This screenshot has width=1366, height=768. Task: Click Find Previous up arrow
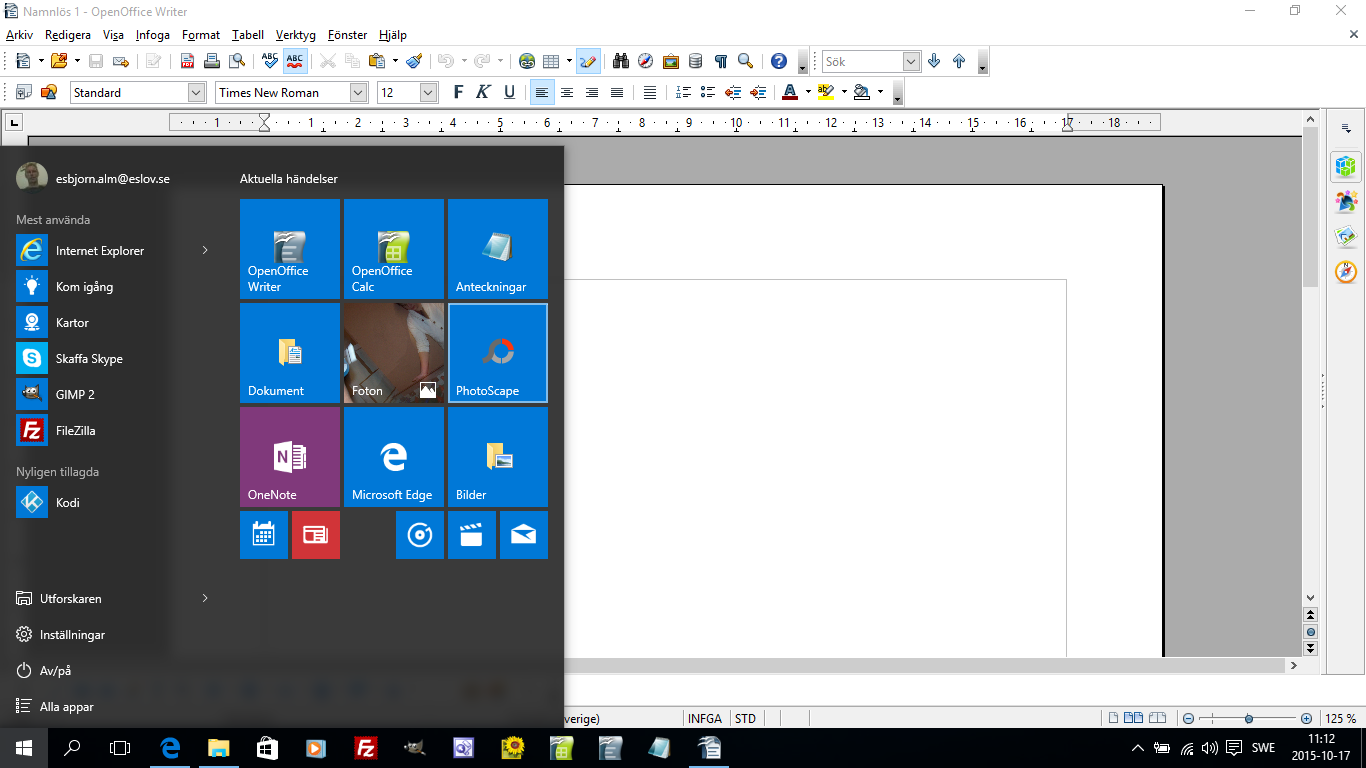(959, 61)
